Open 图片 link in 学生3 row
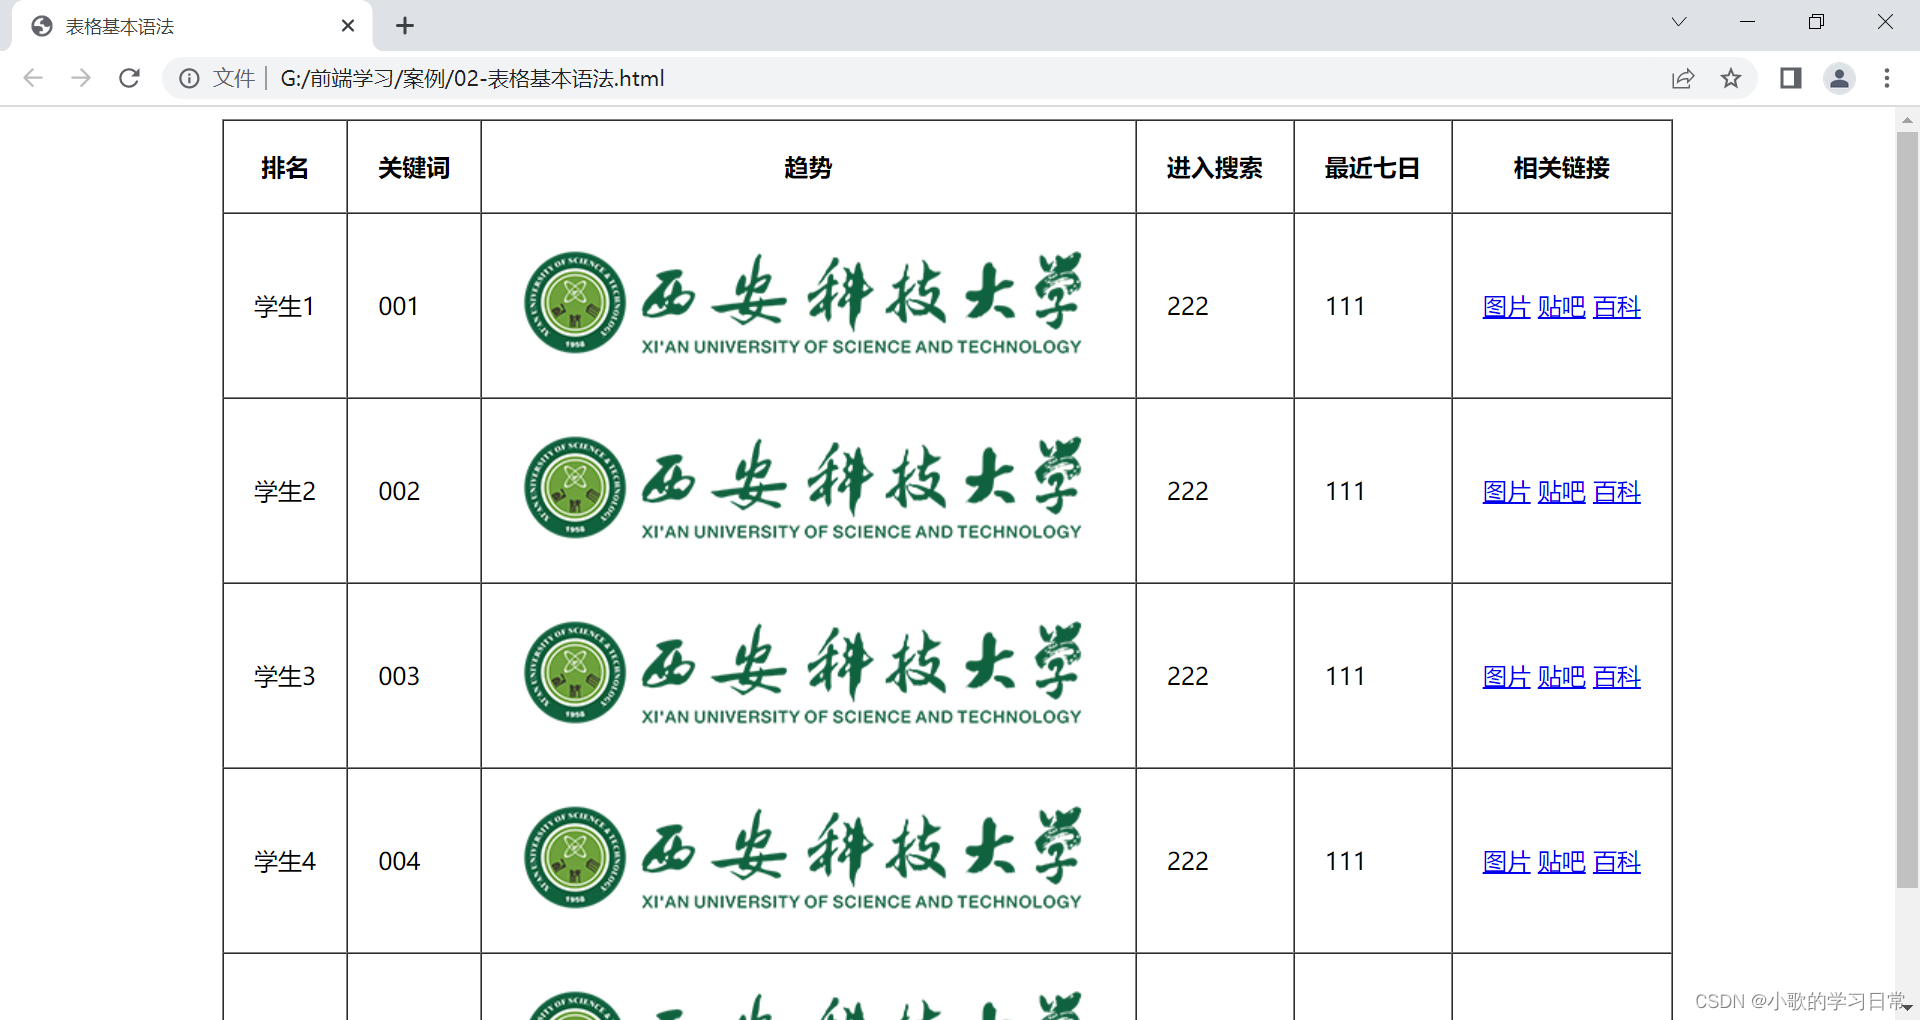 (1506, 677)
